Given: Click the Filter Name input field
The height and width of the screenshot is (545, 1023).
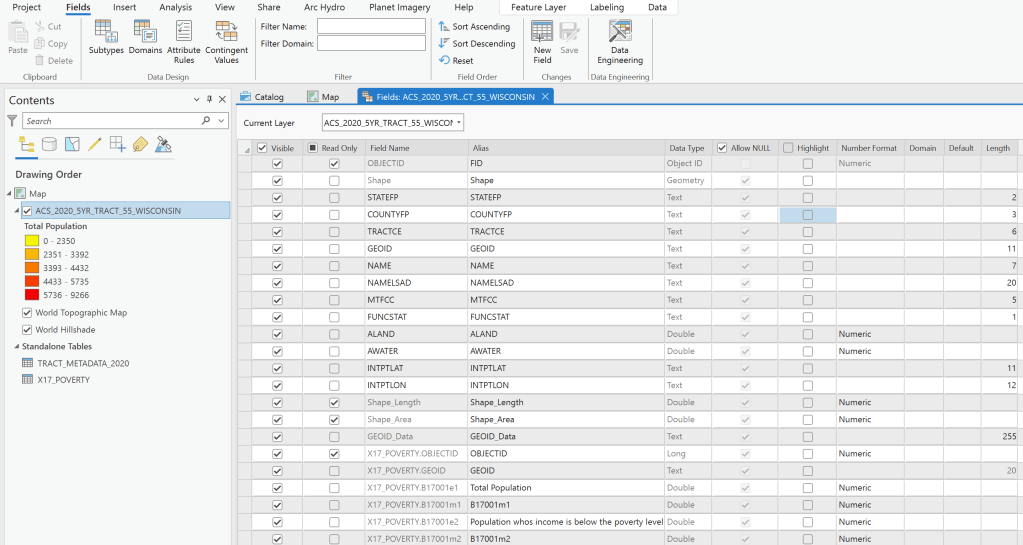Looking at the screenshot, I should coord(371,26).
